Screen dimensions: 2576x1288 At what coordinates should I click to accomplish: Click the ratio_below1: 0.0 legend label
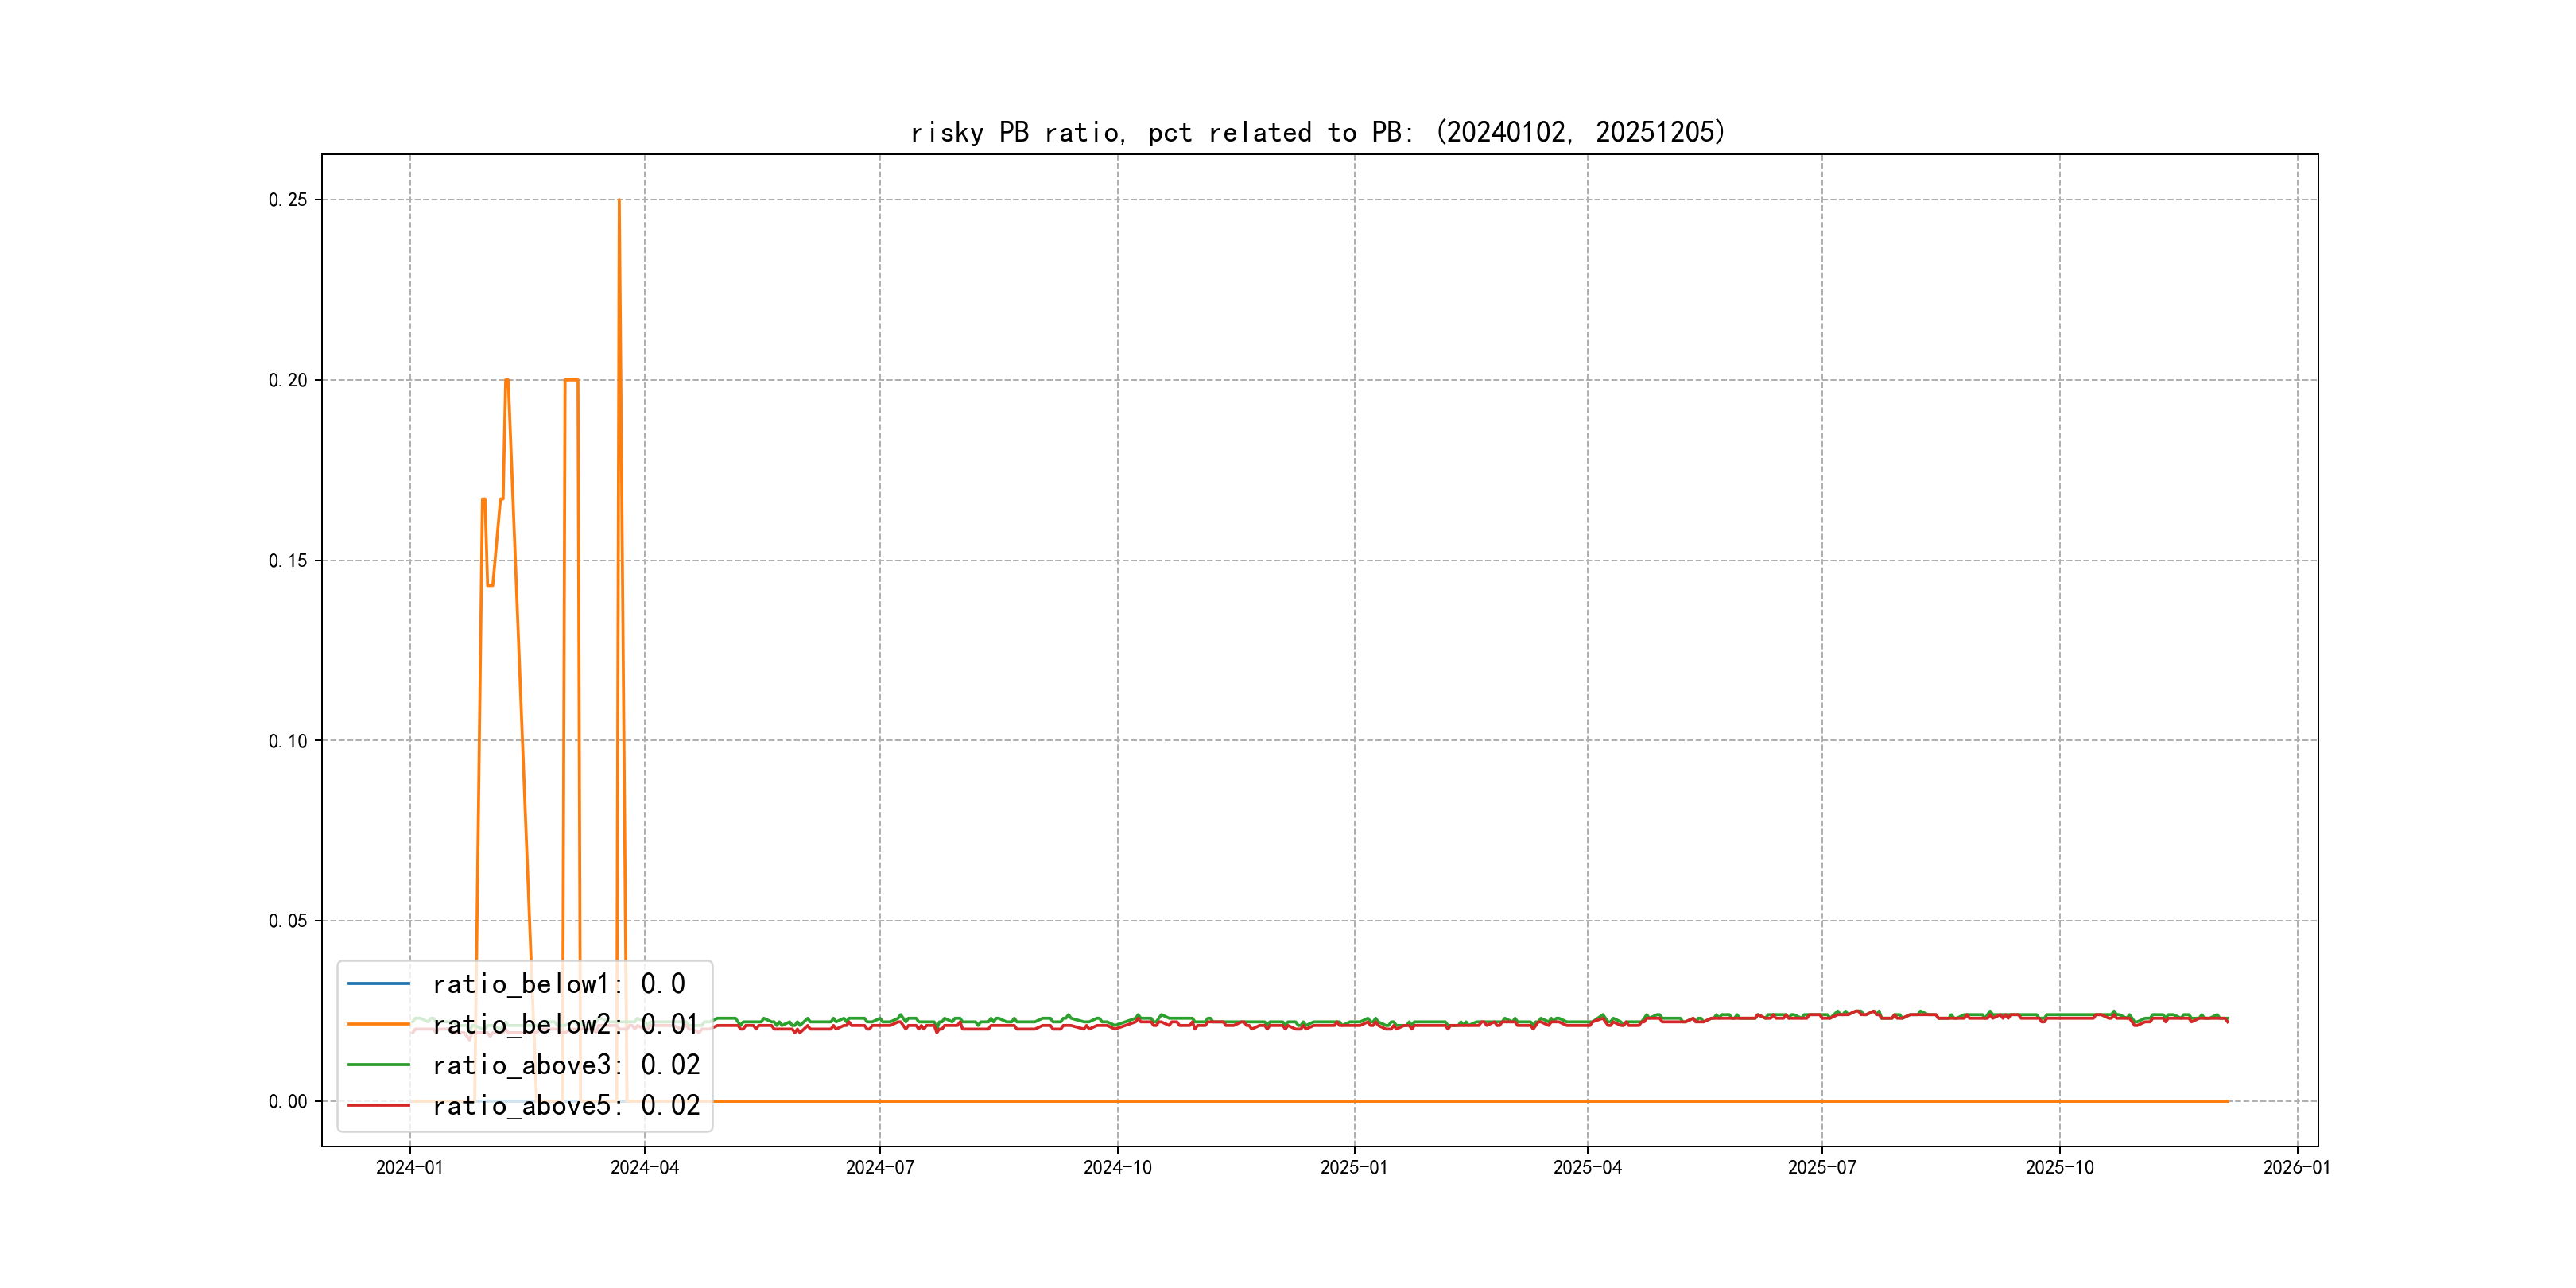[558, 984]
